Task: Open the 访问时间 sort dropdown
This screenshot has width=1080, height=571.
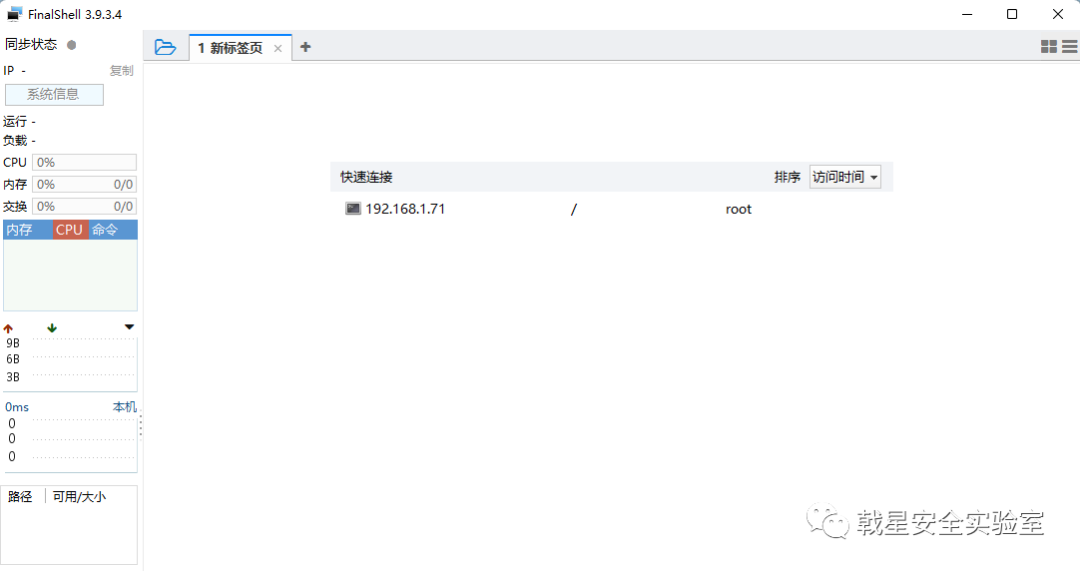Action: 844,177
